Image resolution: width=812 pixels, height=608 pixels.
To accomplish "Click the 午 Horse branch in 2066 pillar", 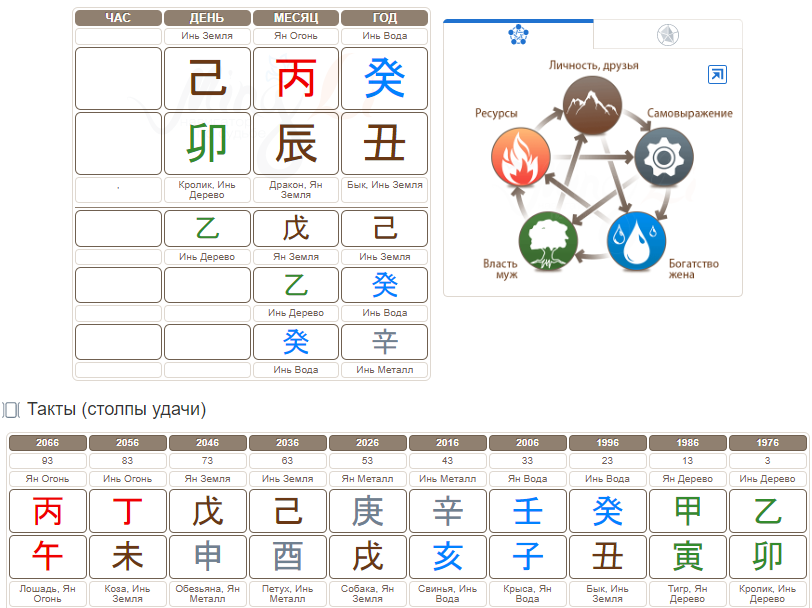I will click(x=47, y=555).
